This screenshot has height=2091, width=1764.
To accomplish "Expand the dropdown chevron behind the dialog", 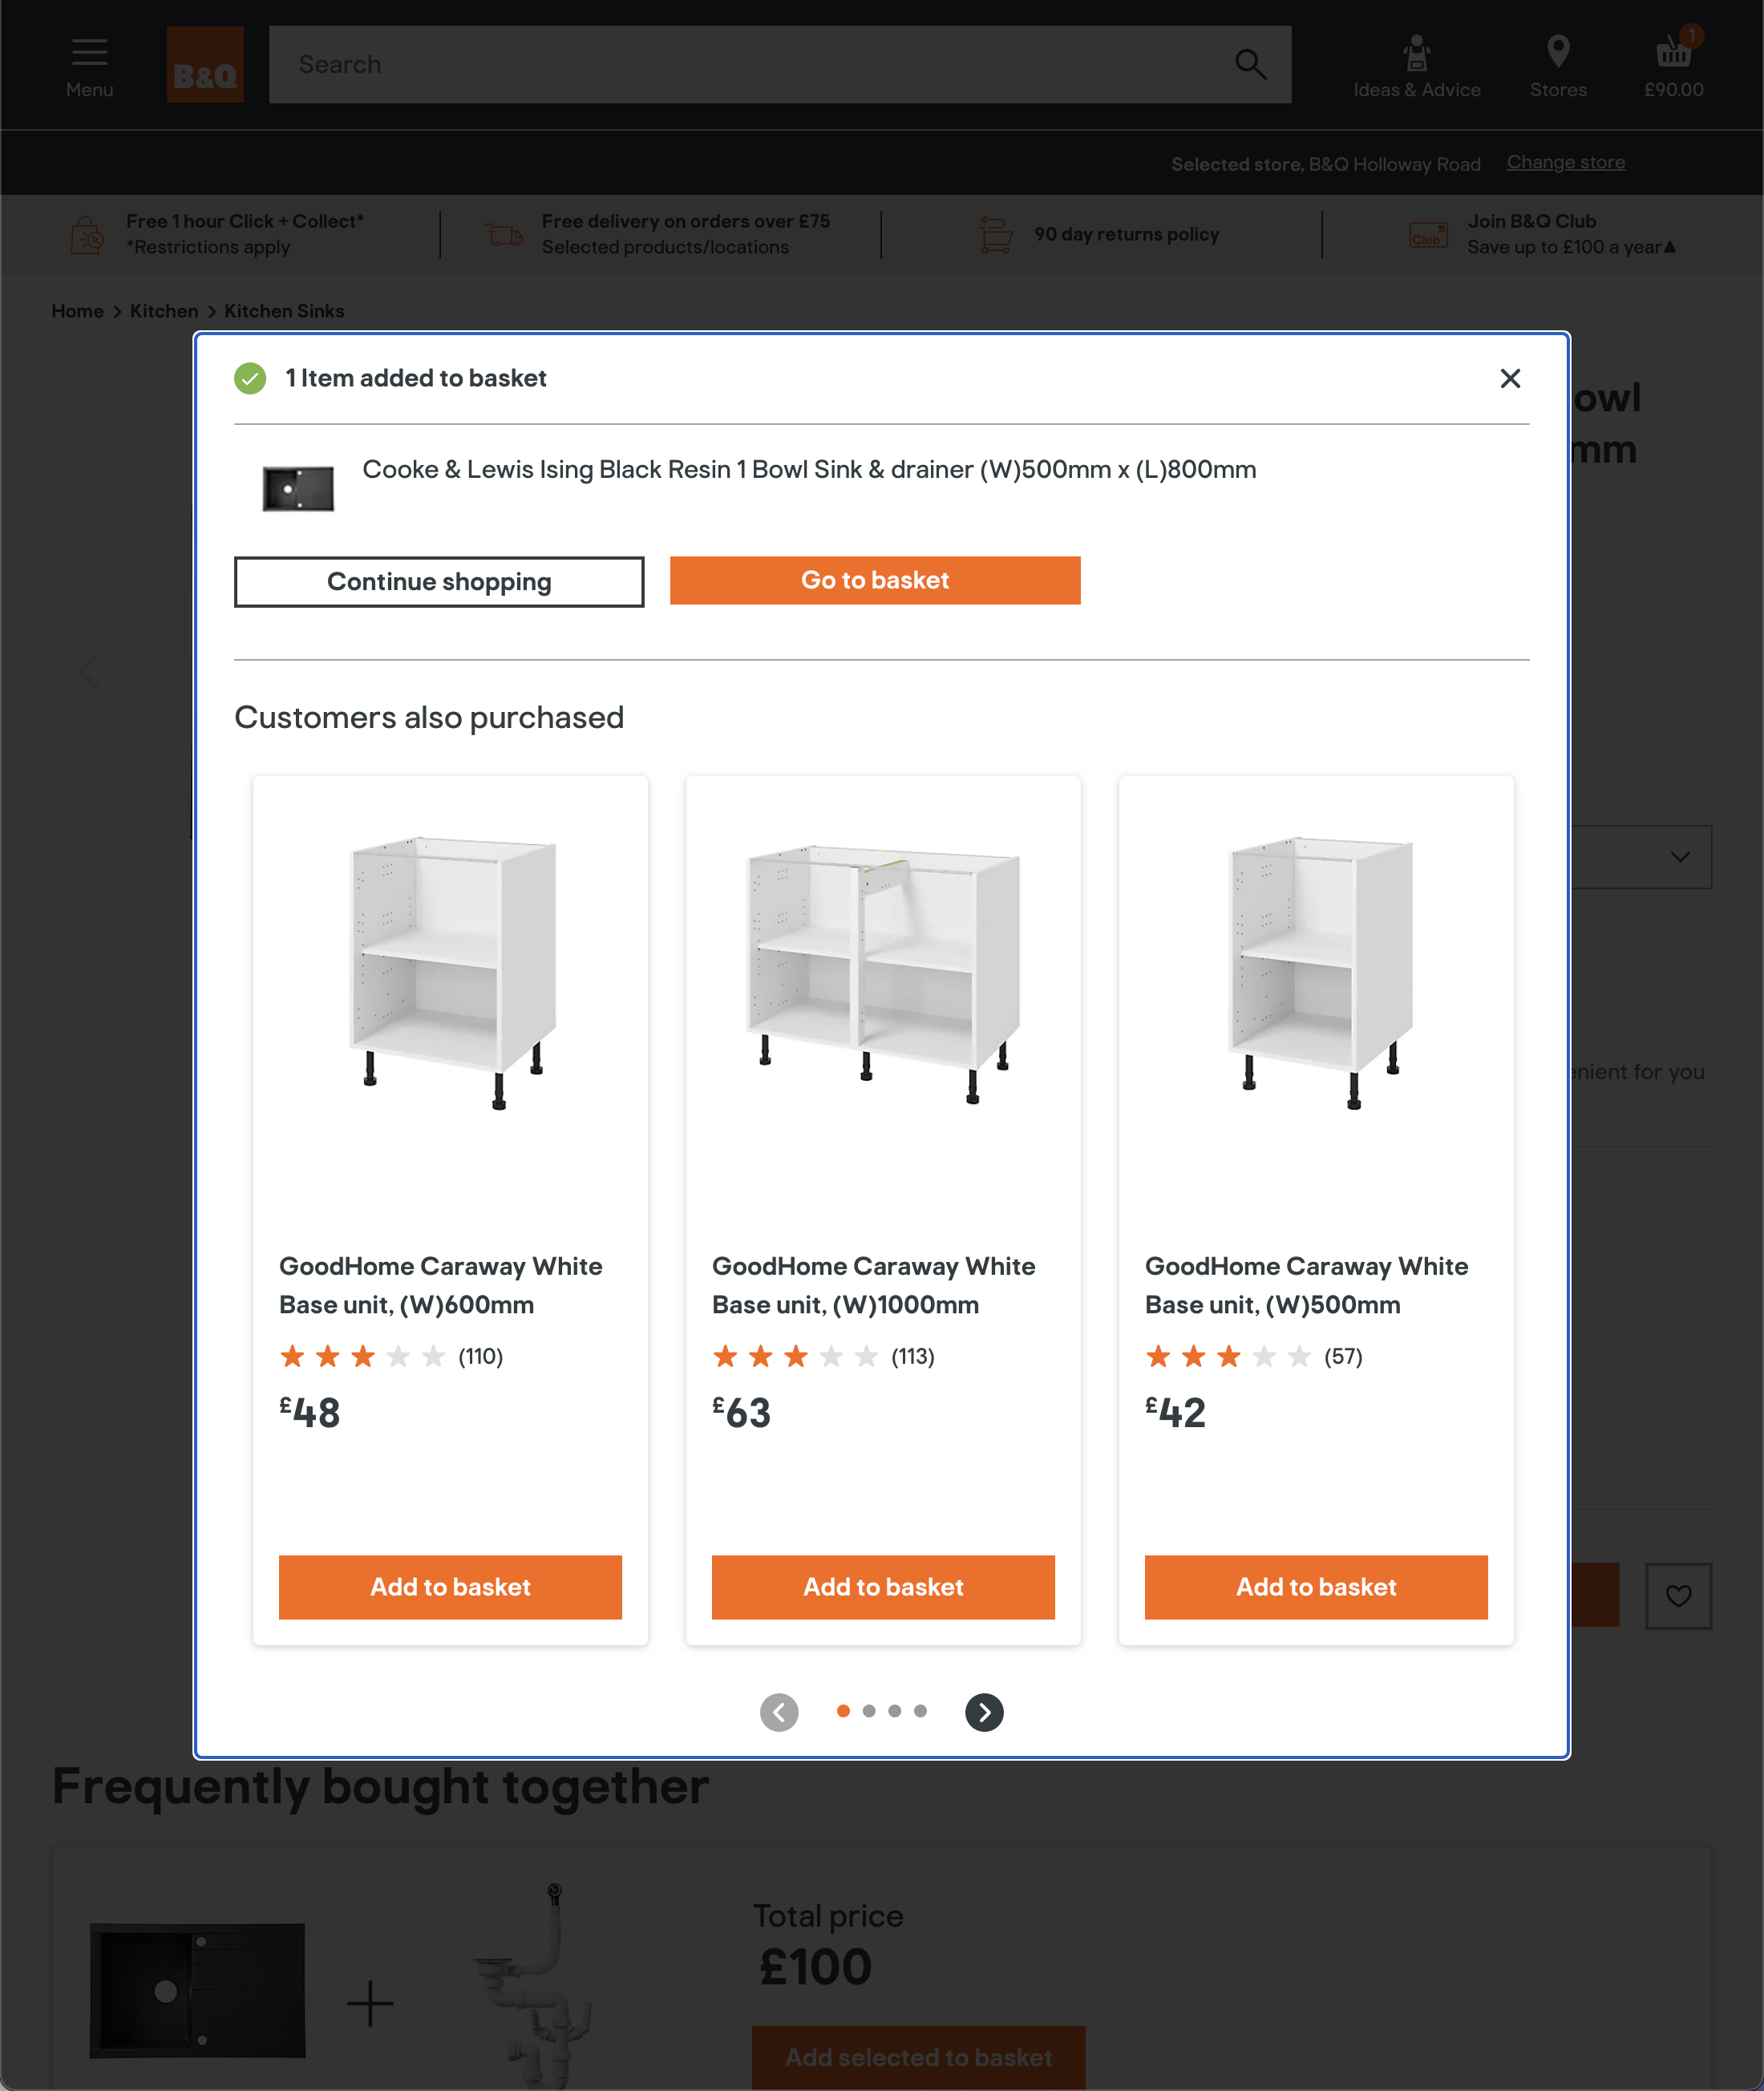I will click(1680, 857).
